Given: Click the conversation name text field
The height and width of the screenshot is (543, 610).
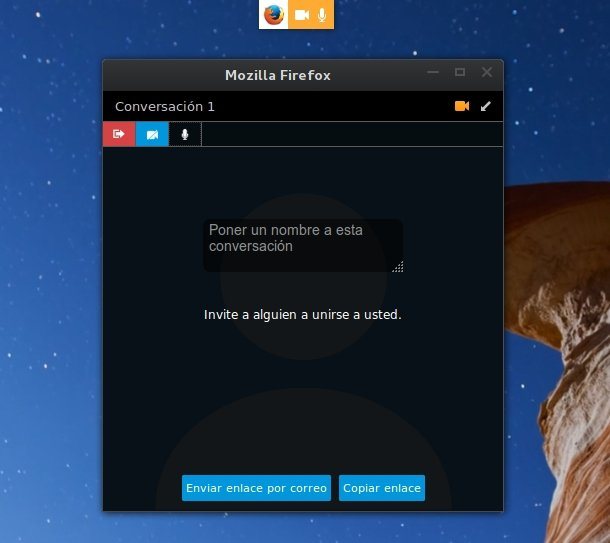Looking at the screenshot, I should tap(303, 245).
